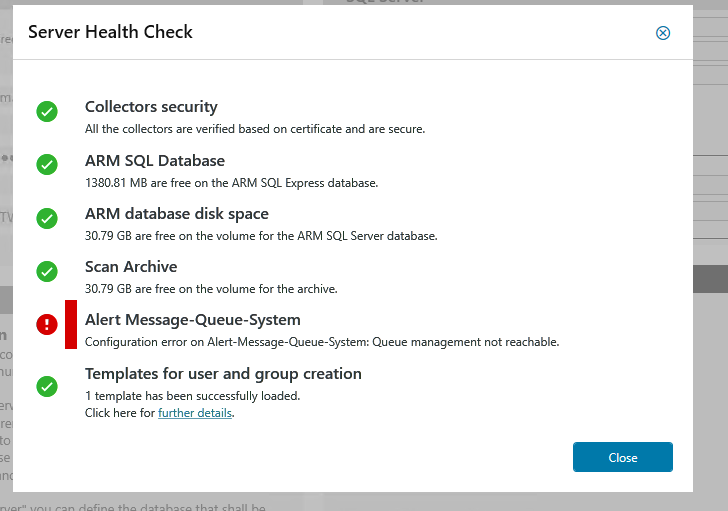Click the 1380.81 MB free database message
This screenshot has width=728, height=511.
point(232,183)
